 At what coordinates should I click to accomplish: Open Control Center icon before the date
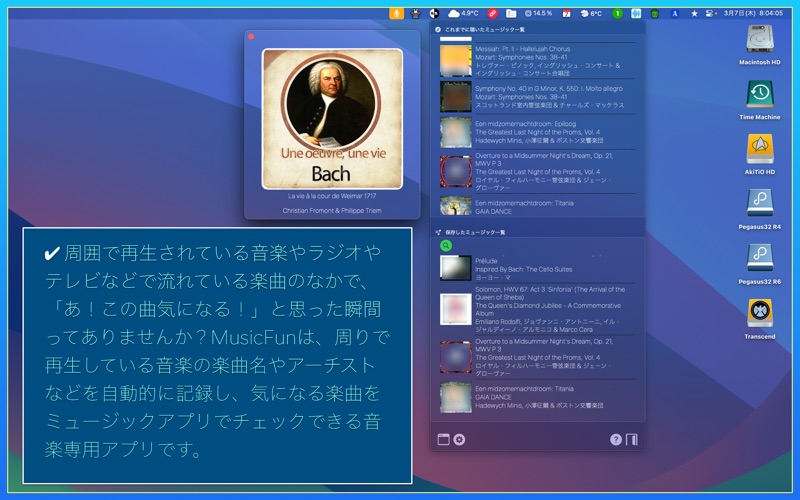point(710,14)
